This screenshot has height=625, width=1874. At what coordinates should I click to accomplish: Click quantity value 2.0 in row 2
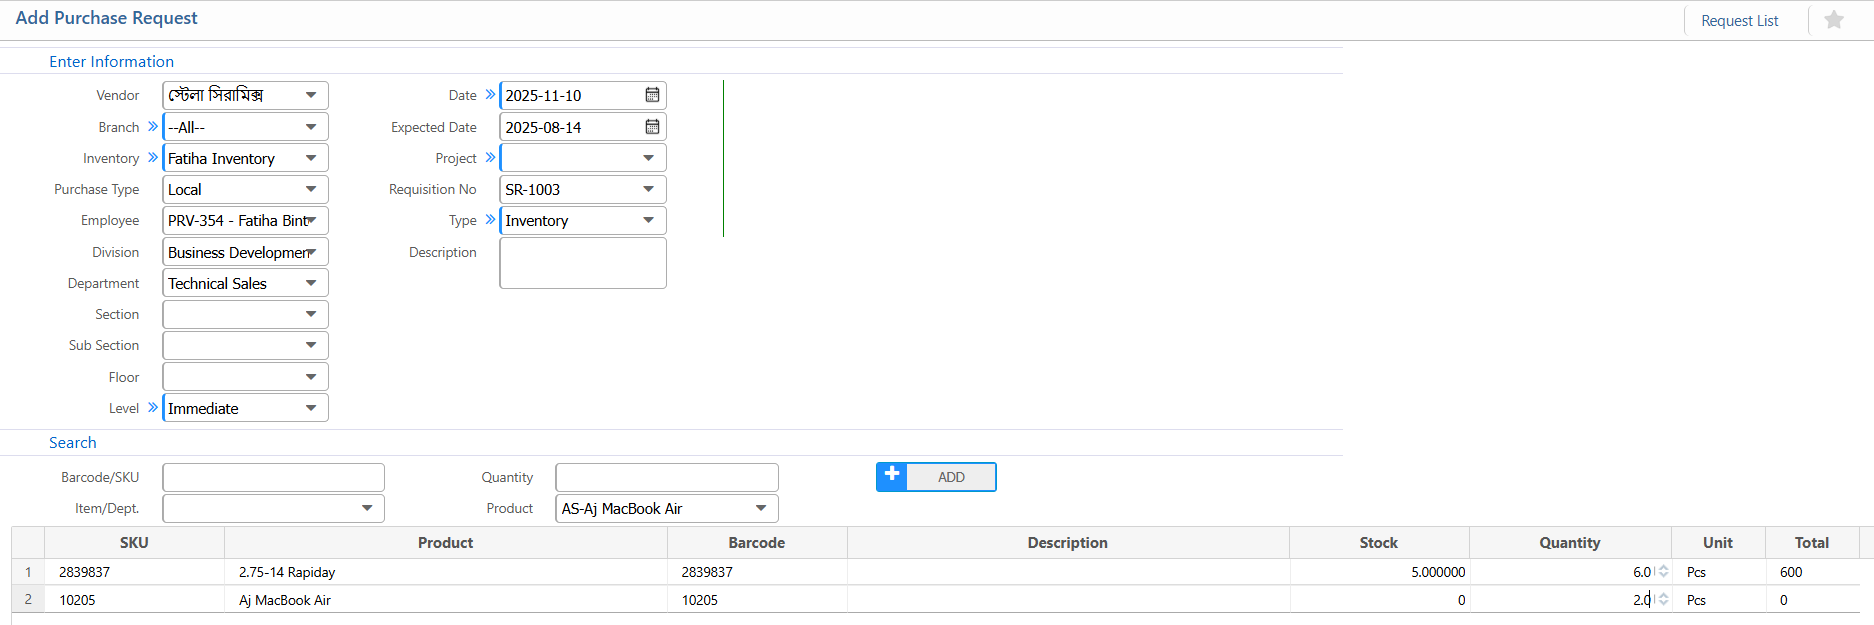(x=1642, y=600)
